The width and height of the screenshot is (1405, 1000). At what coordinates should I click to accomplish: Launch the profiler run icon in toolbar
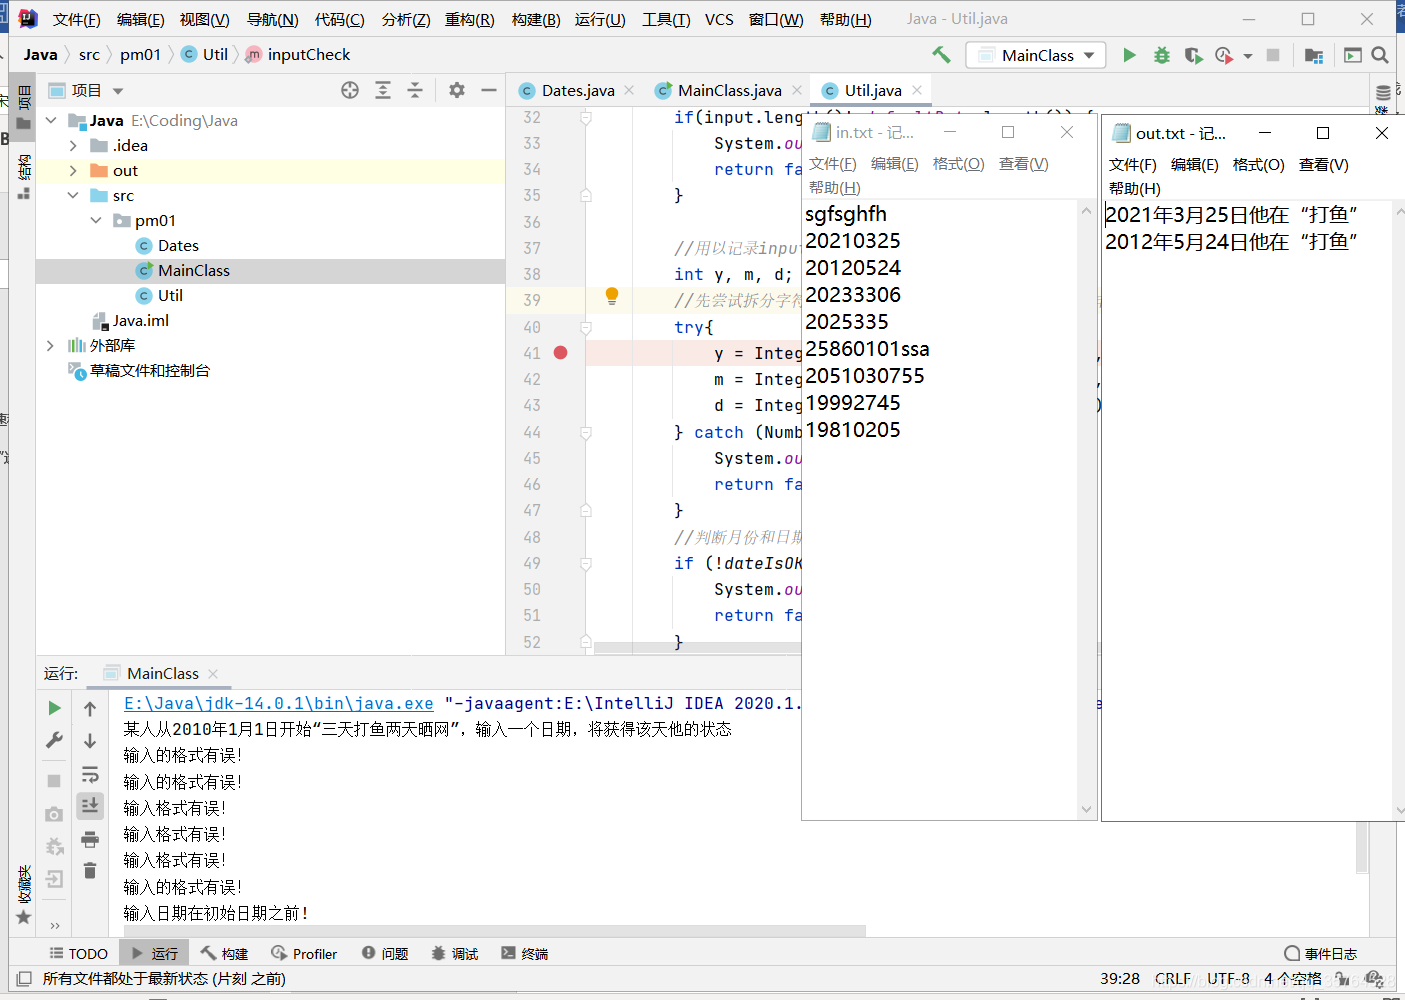(1224, 55)
